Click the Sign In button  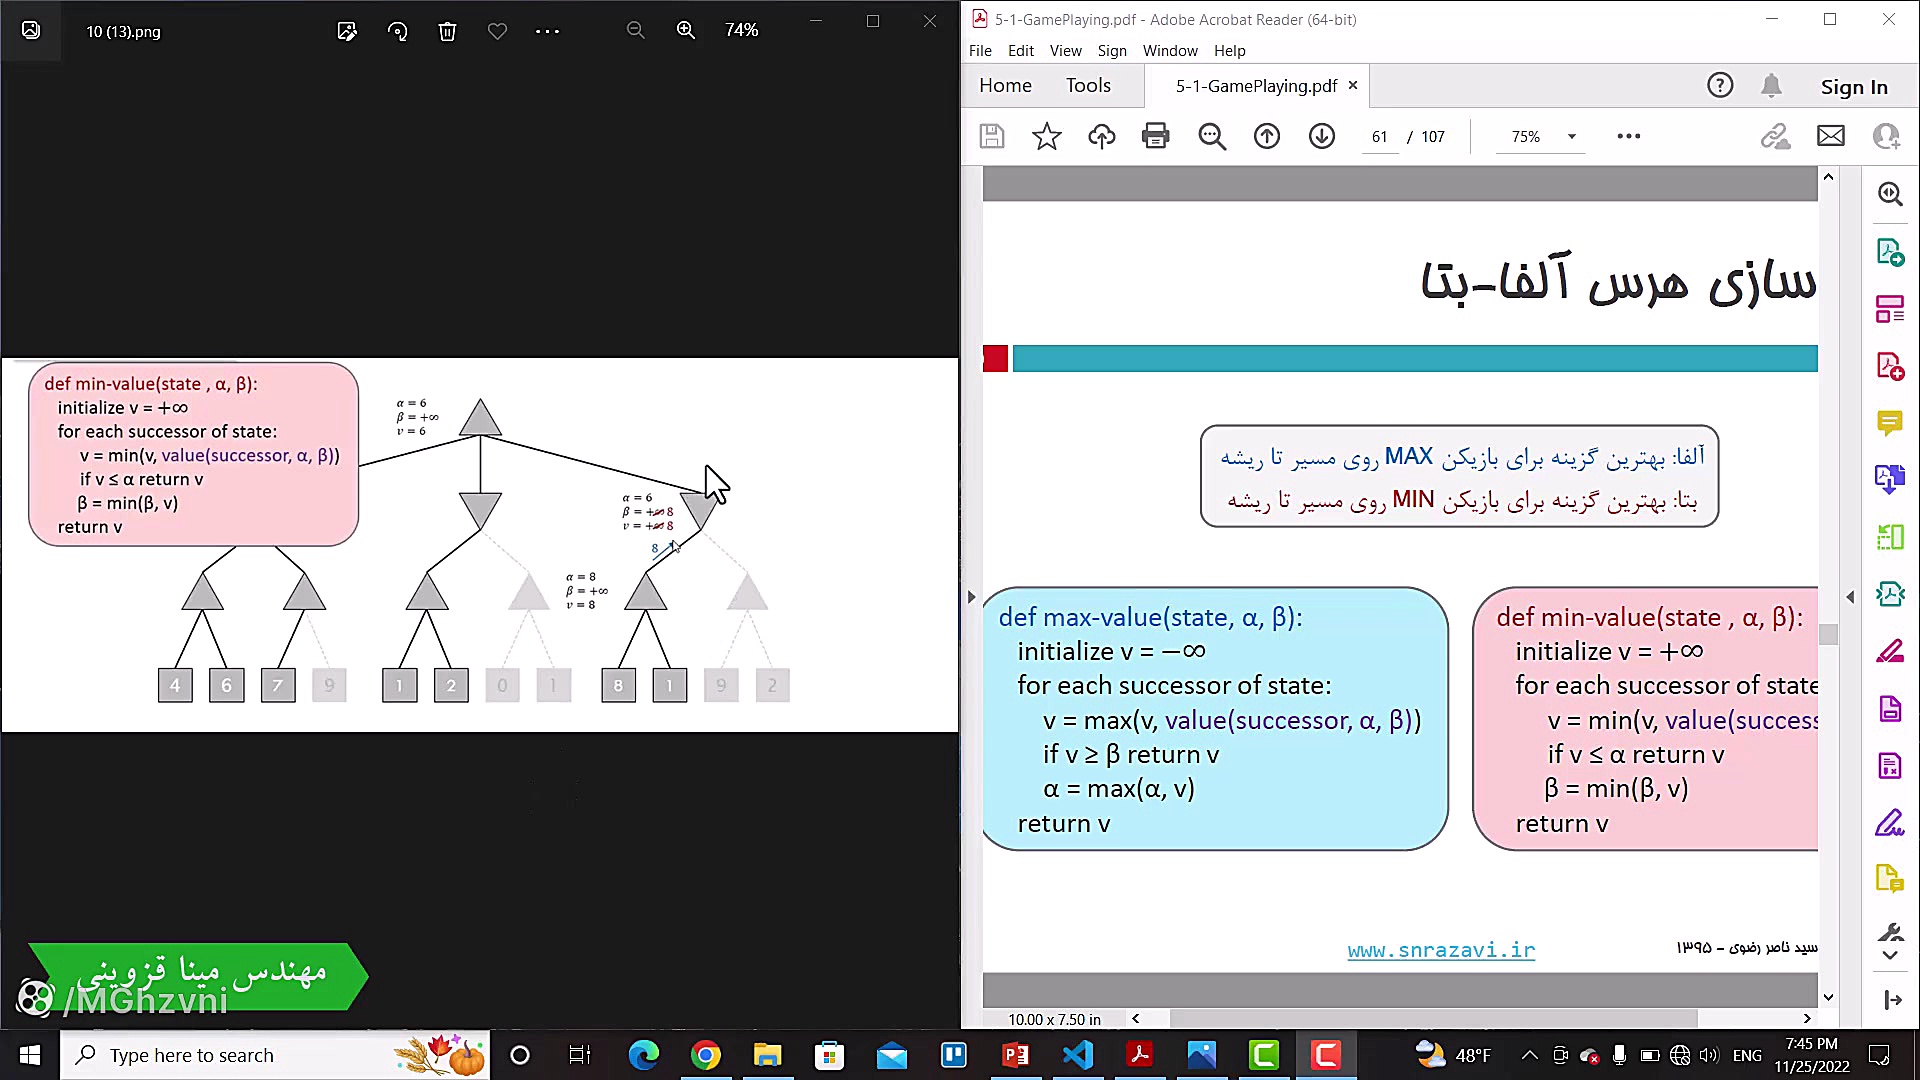[x=1853, y=87]
